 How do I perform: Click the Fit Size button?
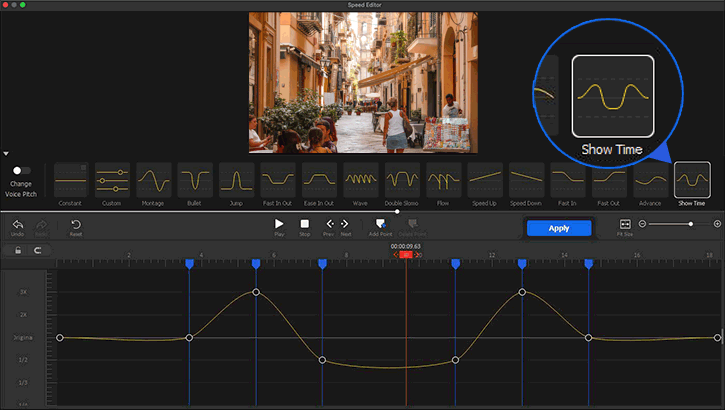click(x=625, y=225)
